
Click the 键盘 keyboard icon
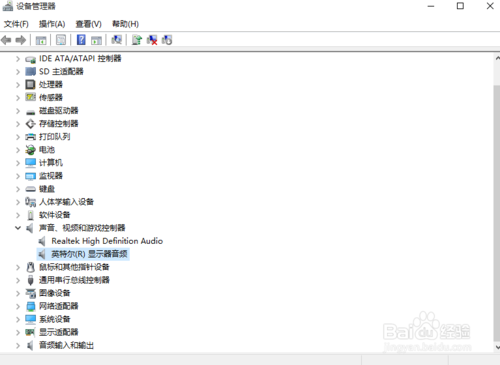tap(31, 189)
